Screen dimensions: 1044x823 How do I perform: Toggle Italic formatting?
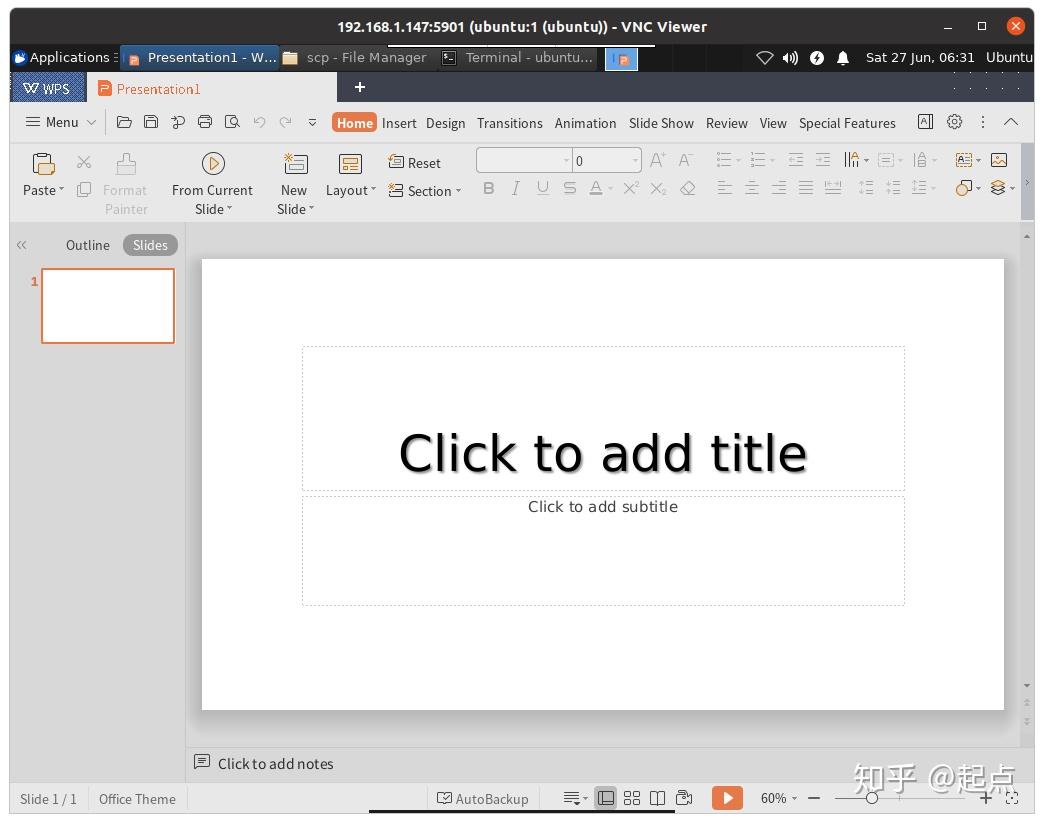pyautogui.click(x=515, y=188)
